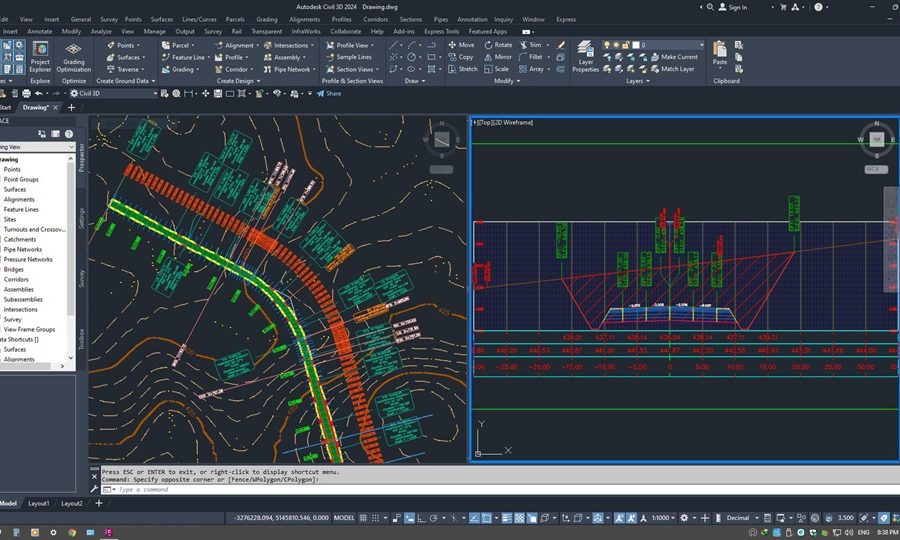Open the Civil 3D workspace dropdown
This screenshot has width=900, height=540.
point(155,93)
